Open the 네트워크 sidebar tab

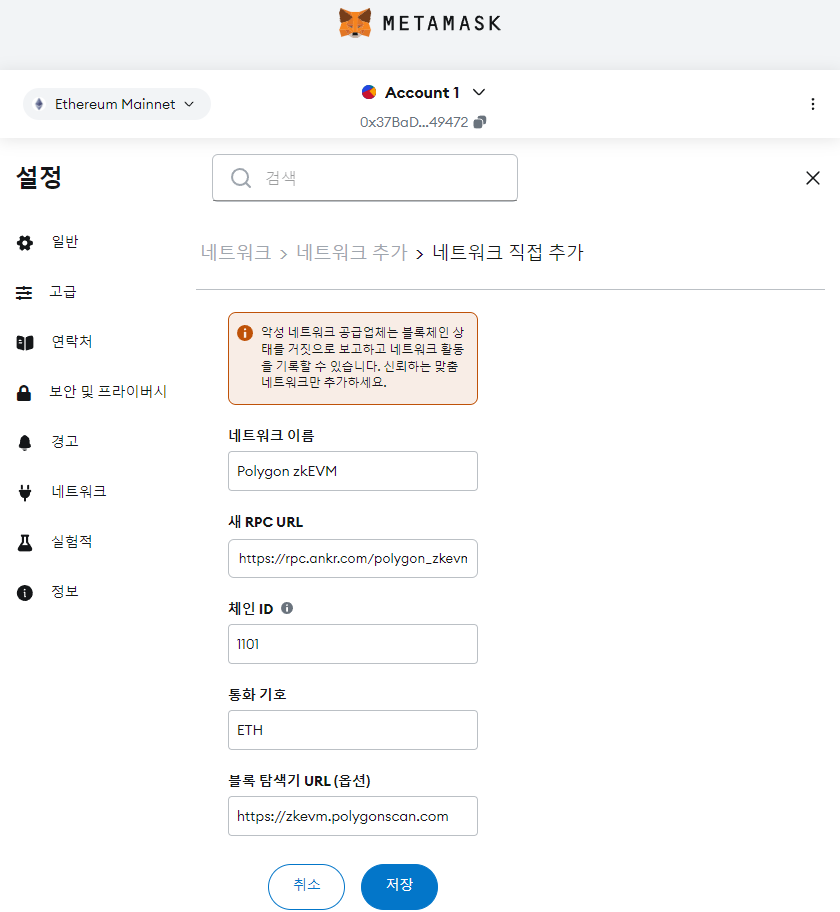pyautogui.click(x=79, y=492)
